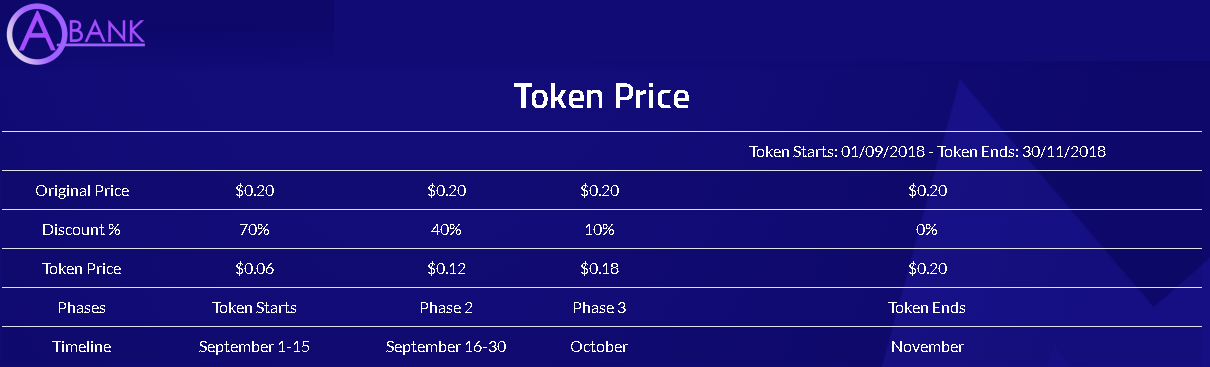Click the $0.12 token price value
This screenshot has height=367, width=1210.
(446, 269)
